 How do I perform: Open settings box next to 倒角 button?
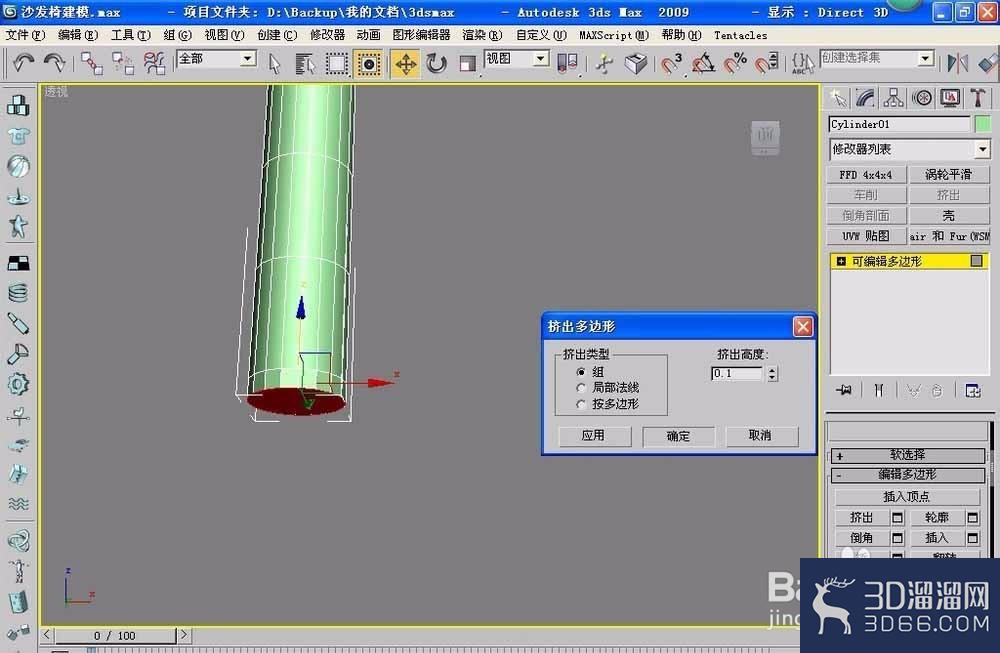(897, 538)
